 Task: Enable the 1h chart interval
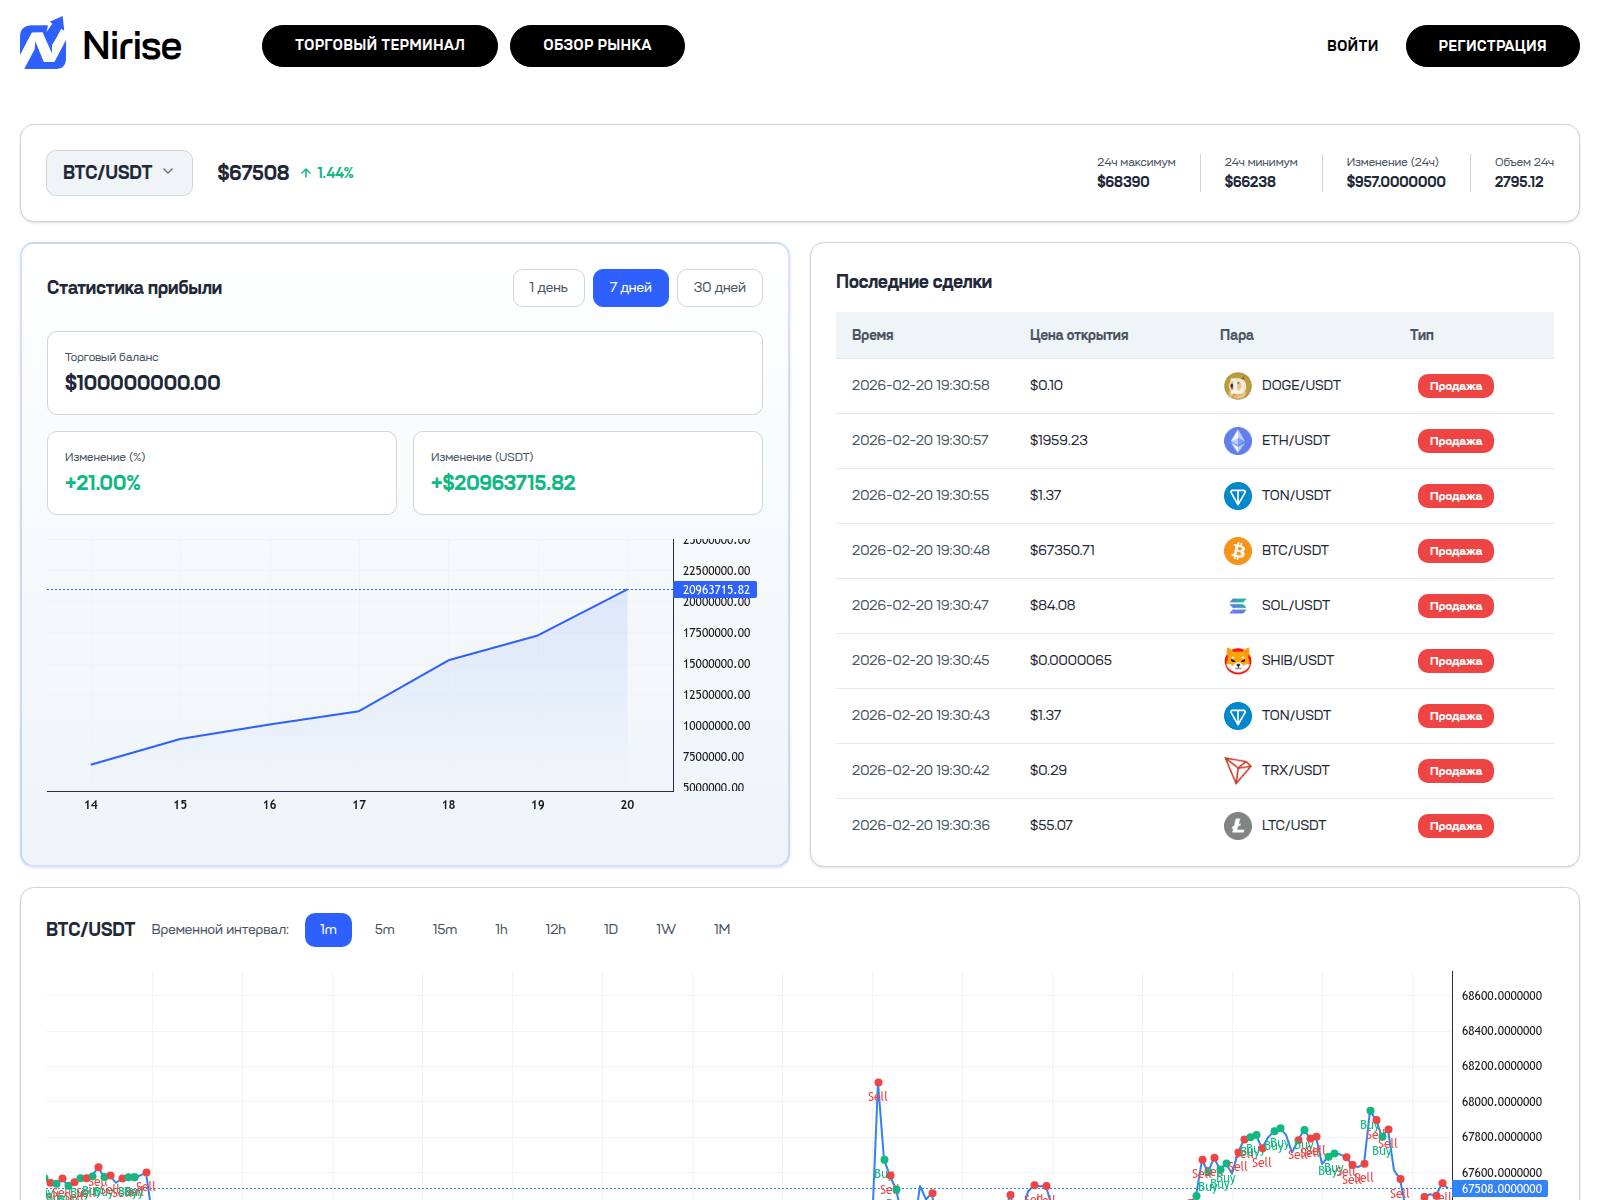(501, 929)
